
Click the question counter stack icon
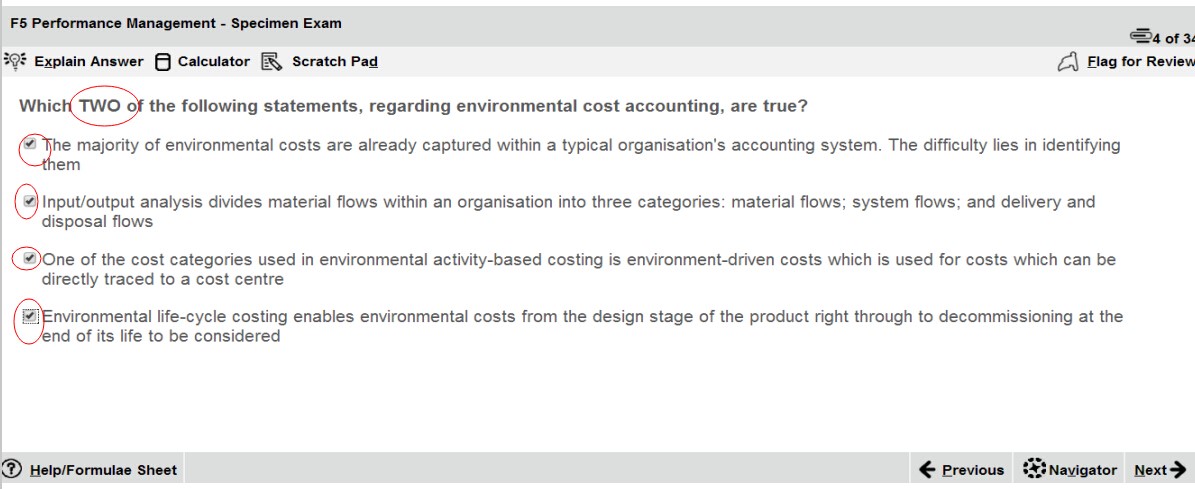(1140, 37)
